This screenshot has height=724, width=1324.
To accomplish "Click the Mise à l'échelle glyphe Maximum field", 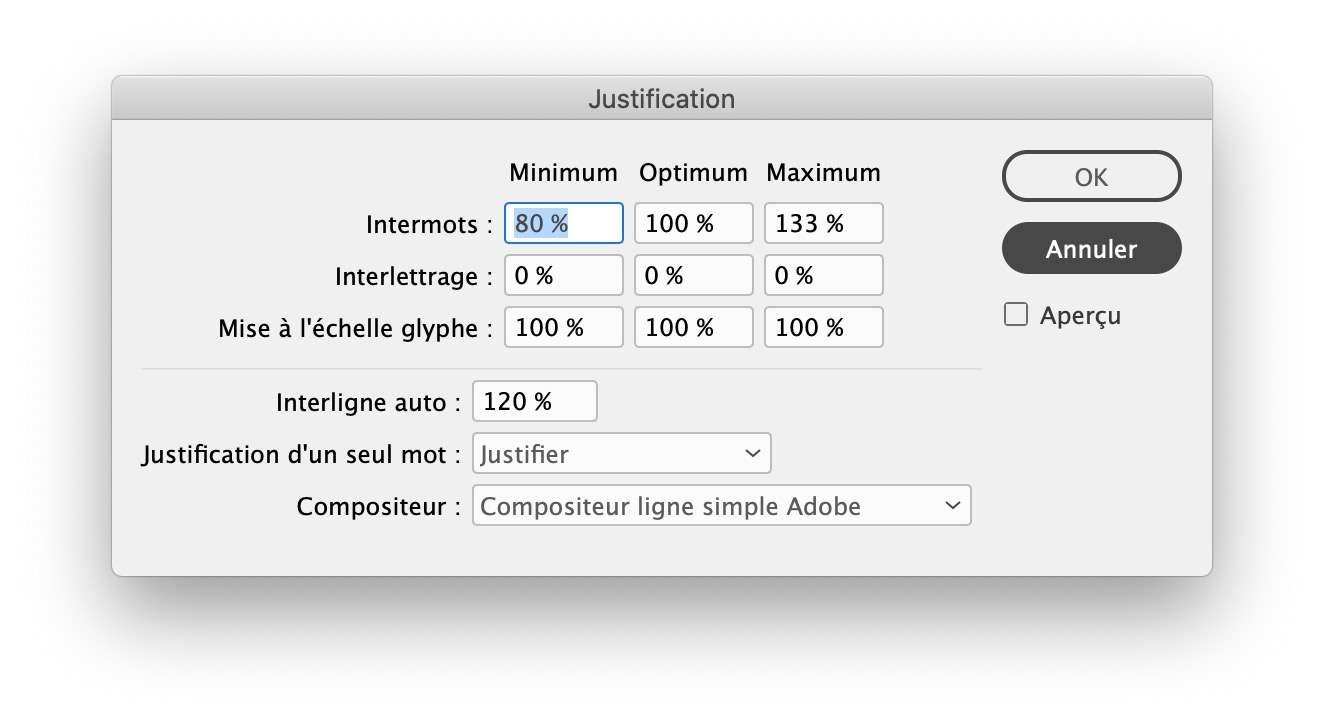I will (823, 327).
